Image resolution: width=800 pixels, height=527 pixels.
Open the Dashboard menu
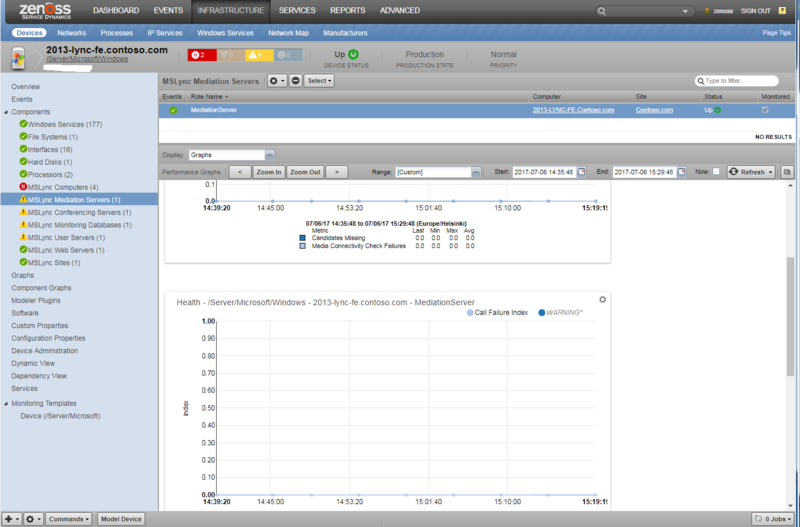pos(116,10)
